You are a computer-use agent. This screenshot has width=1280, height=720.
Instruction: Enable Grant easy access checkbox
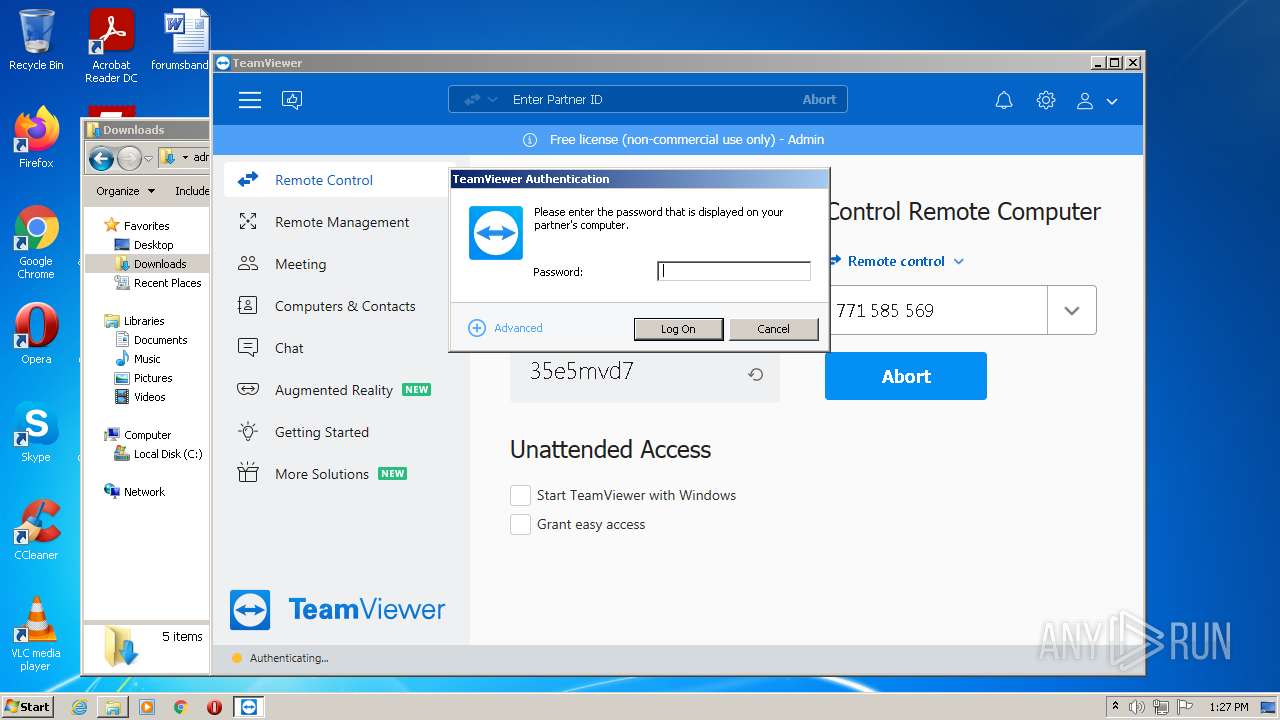click(x=520, y=524)
